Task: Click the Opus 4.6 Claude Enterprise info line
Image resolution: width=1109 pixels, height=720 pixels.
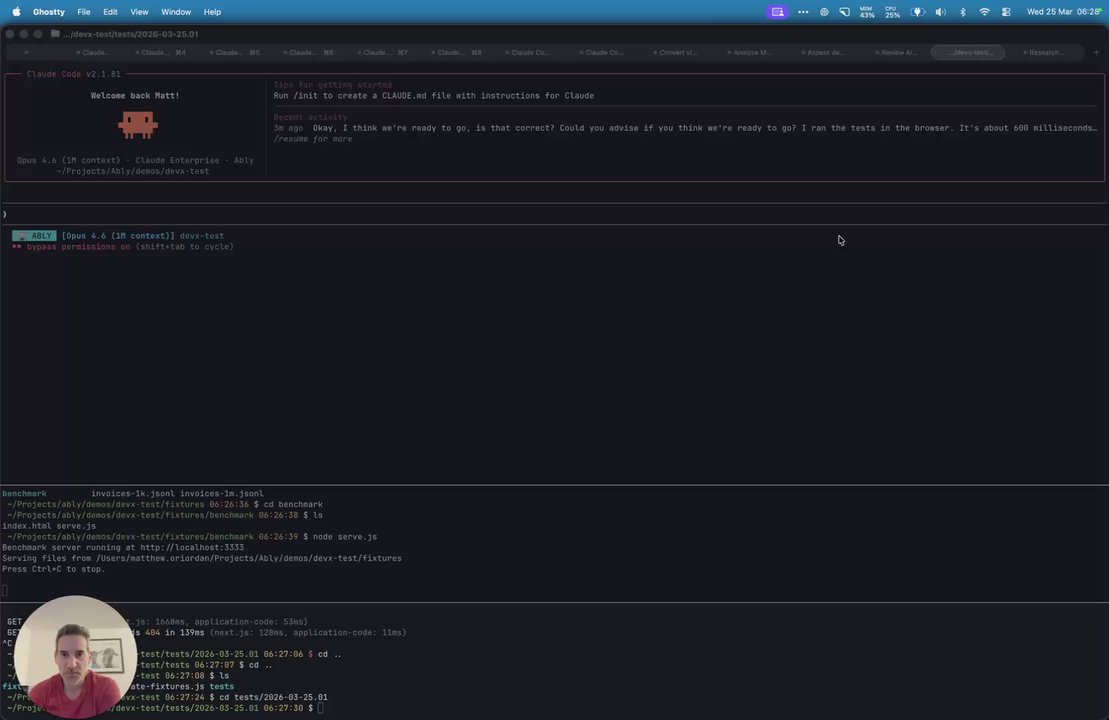Action: click(135, 161)
